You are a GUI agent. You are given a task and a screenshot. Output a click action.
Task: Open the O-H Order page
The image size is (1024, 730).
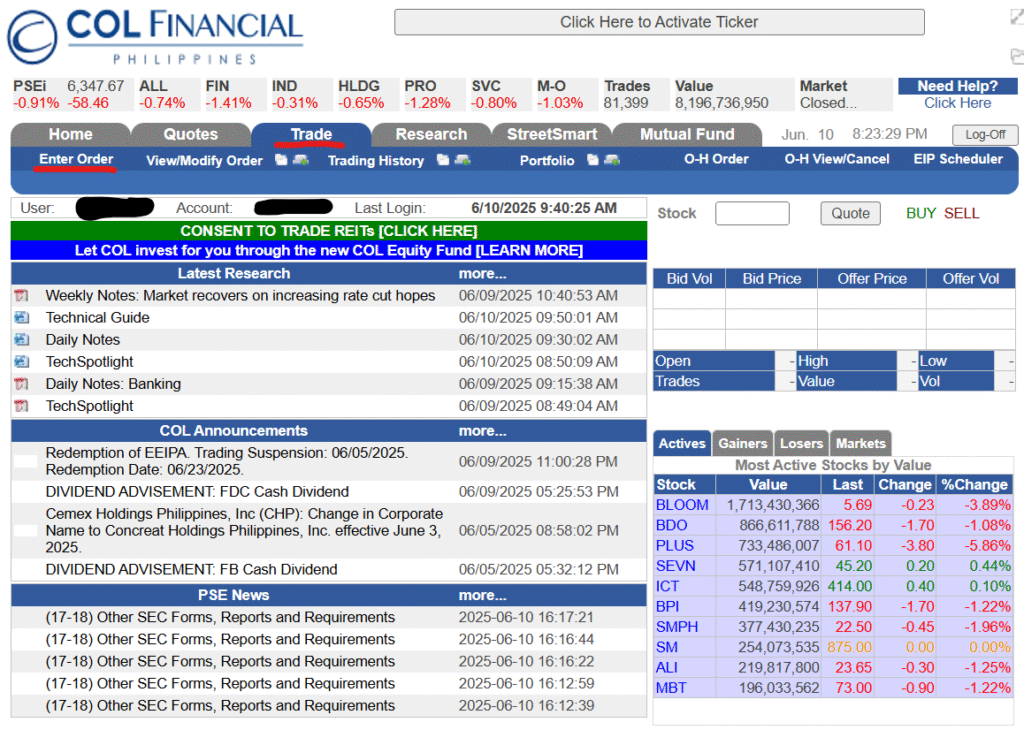point(716,159)
